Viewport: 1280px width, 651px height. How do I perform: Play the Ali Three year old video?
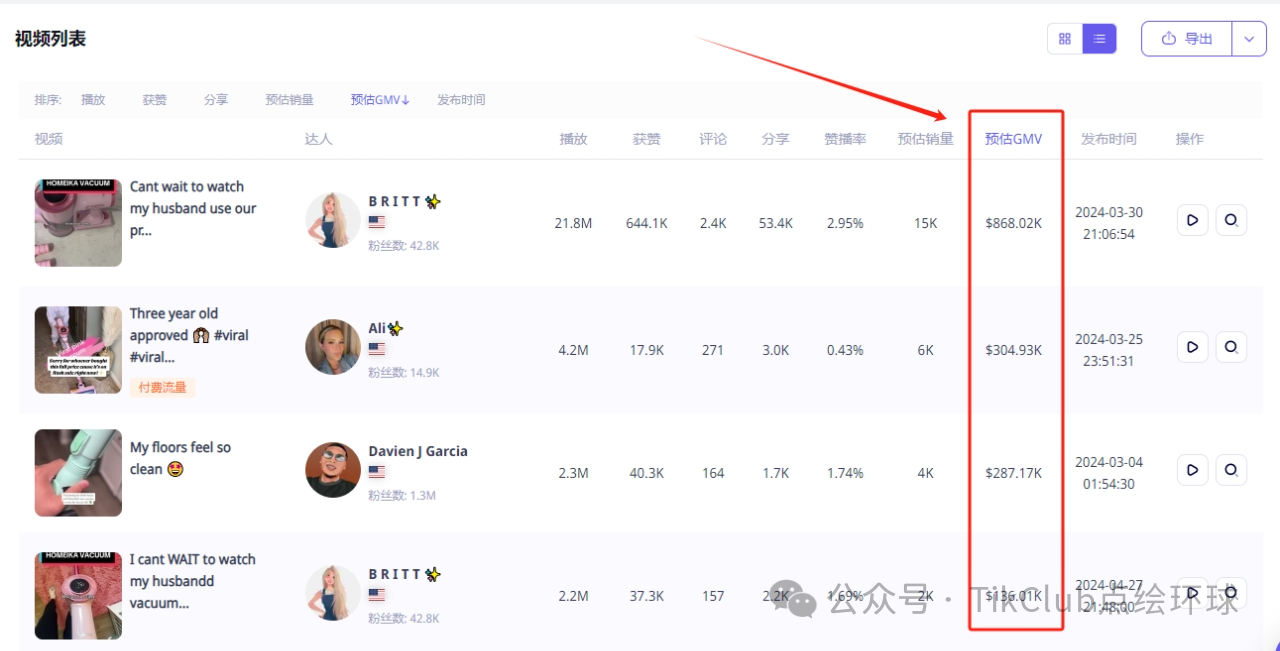pos(1192,347)
